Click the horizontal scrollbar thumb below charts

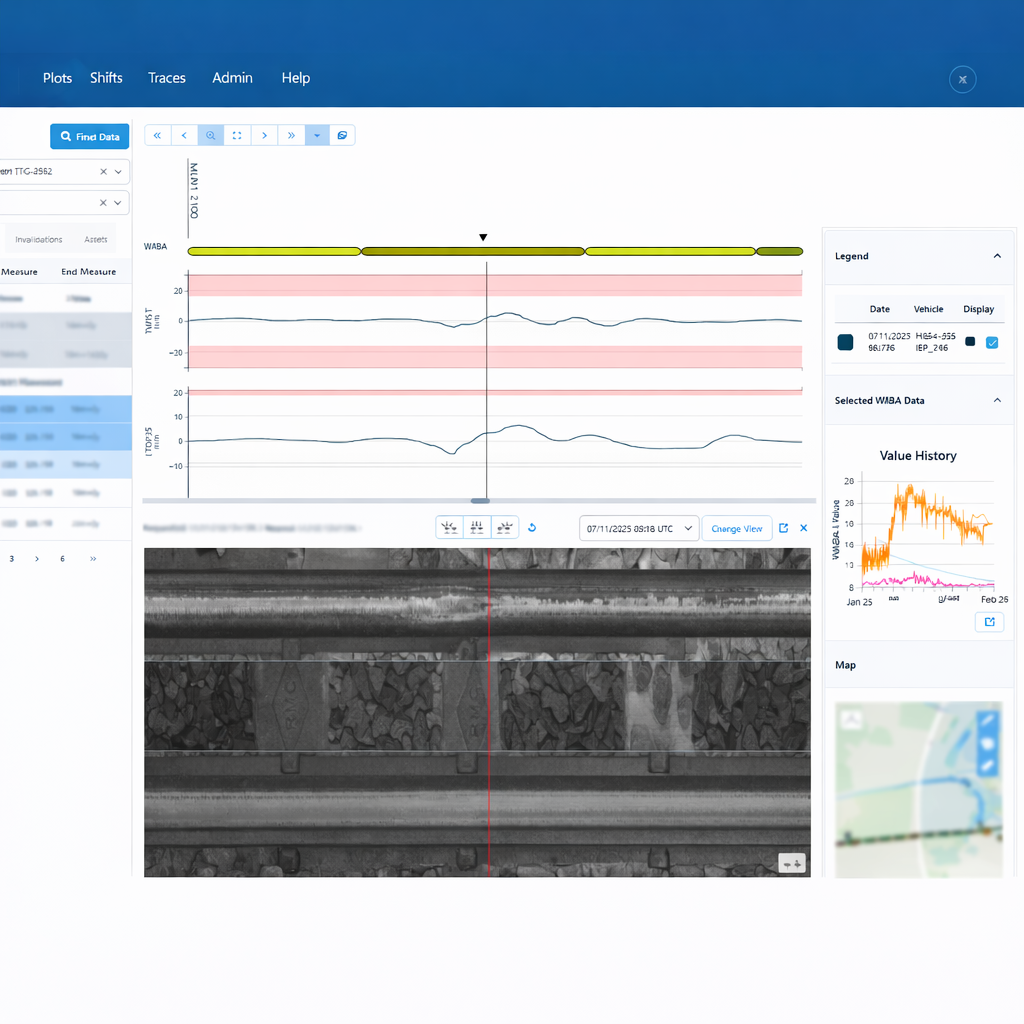point(481,501)
